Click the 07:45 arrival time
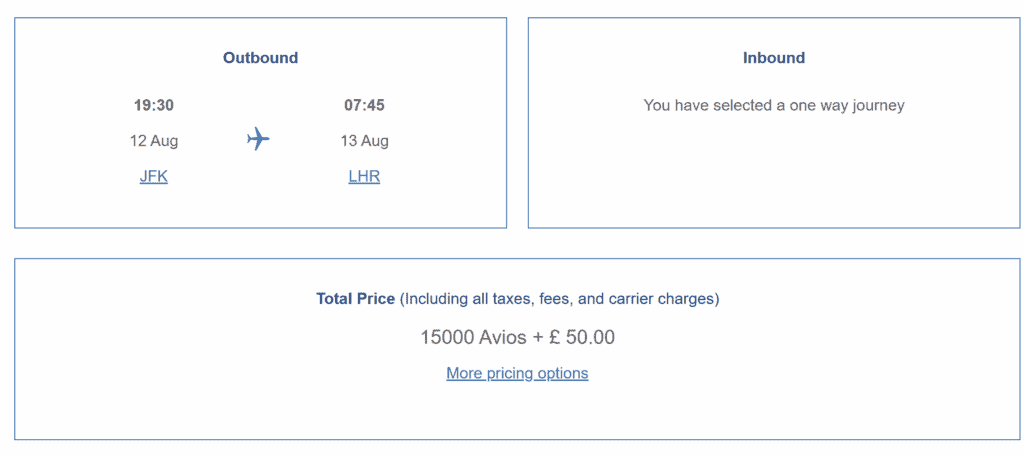This screenshot has height=455, width=1024. coord(364,105)
